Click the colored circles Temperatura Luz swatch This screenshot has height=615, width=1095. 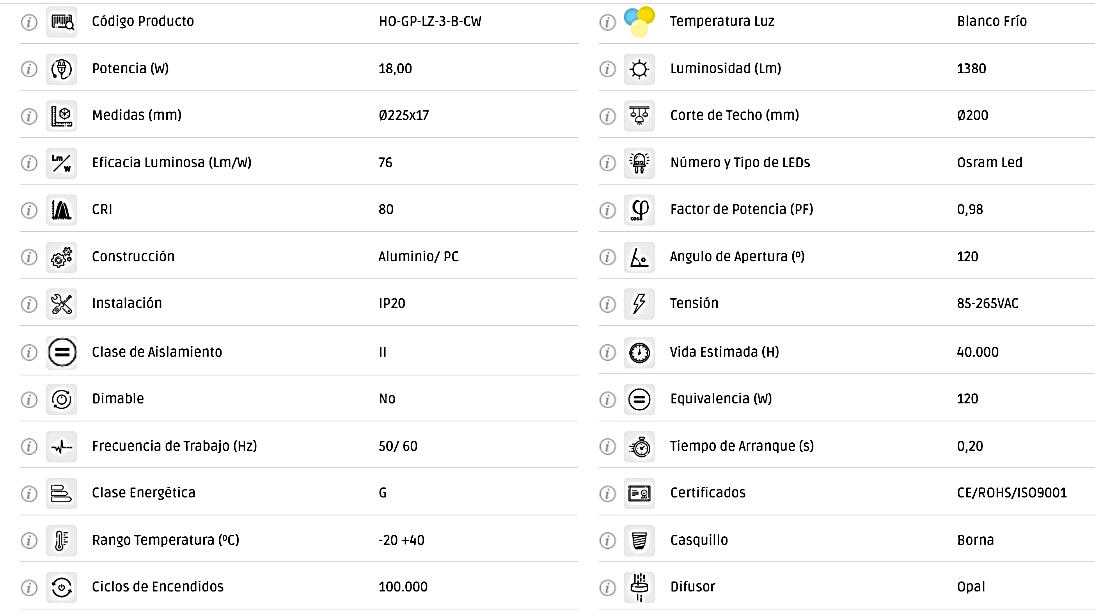tap(639, 20)
